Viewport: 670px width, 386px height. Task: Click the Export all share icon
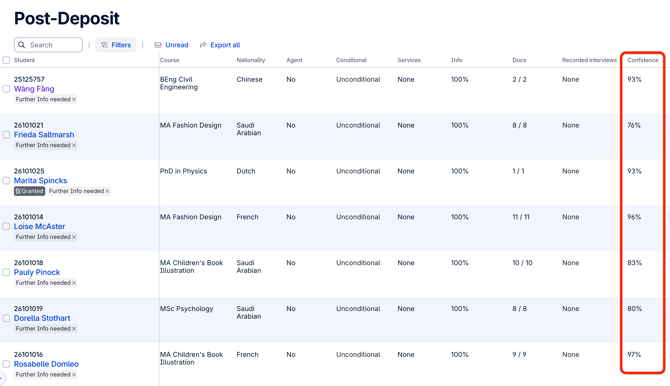pos(203,45)
